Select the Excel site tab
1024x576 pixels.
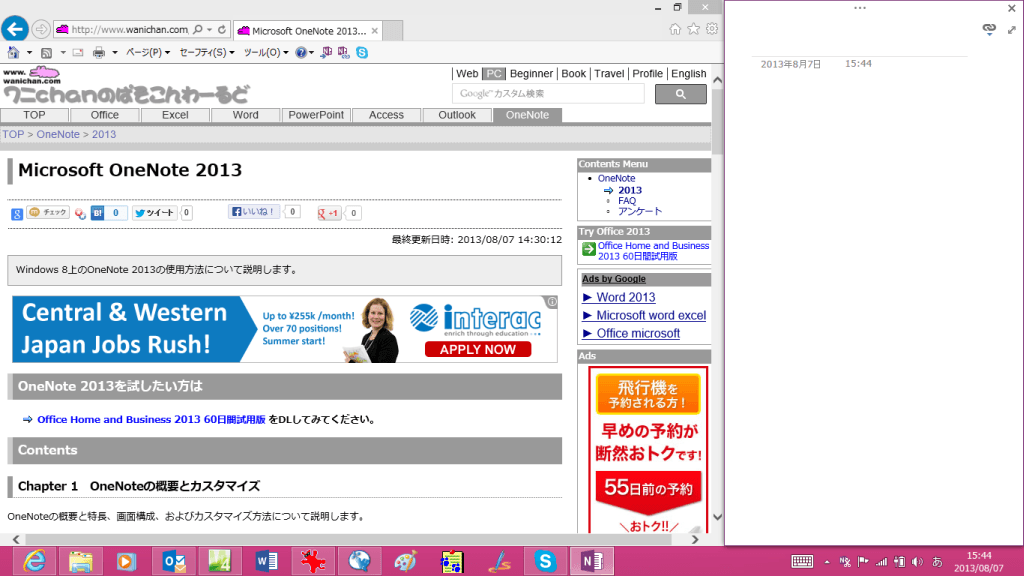pos(175,115)
